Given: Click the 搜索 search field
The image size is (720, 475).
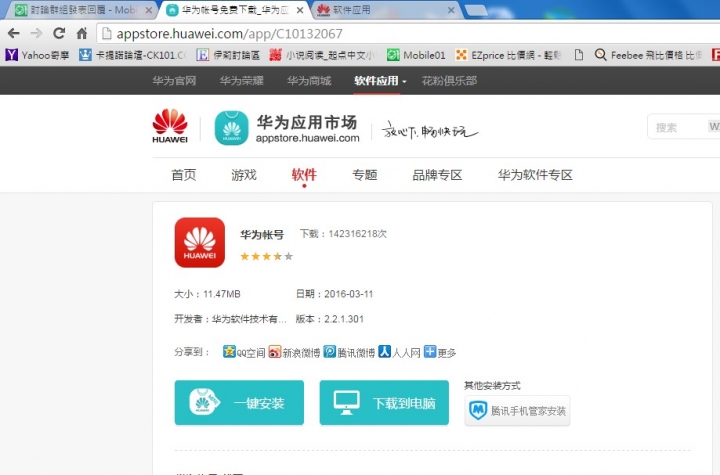Looking at the screenshot, I should coord(683,127).
